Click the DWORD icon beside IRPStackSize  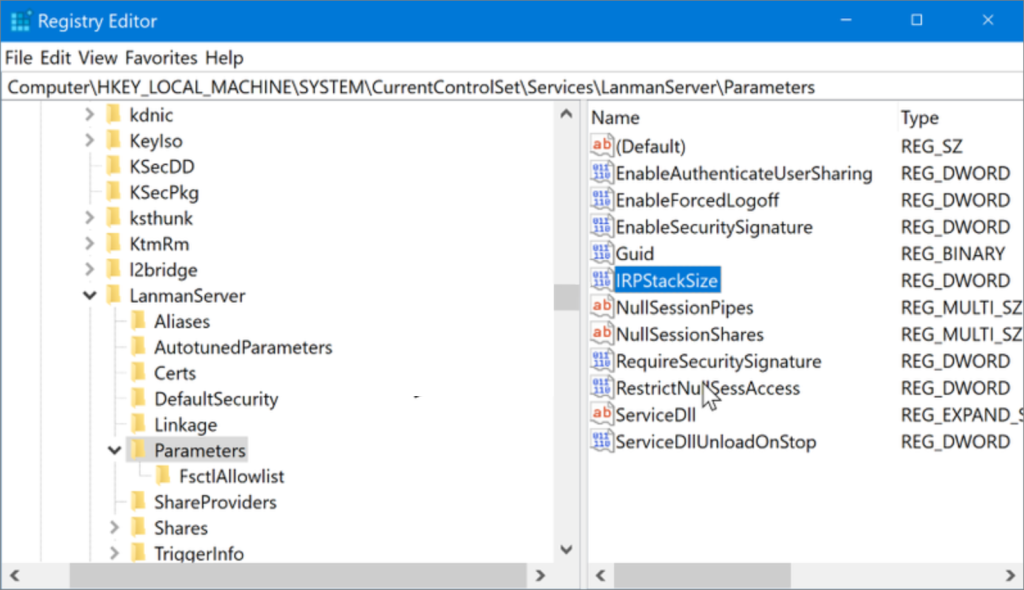click(601, 280)
